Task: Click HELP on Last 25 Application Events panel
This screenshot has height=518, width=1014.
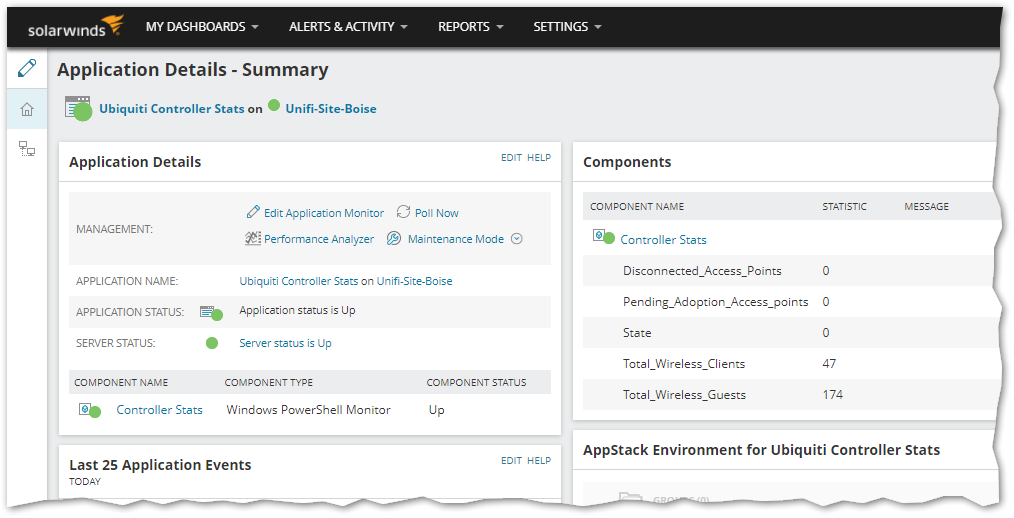Action: 539,460
